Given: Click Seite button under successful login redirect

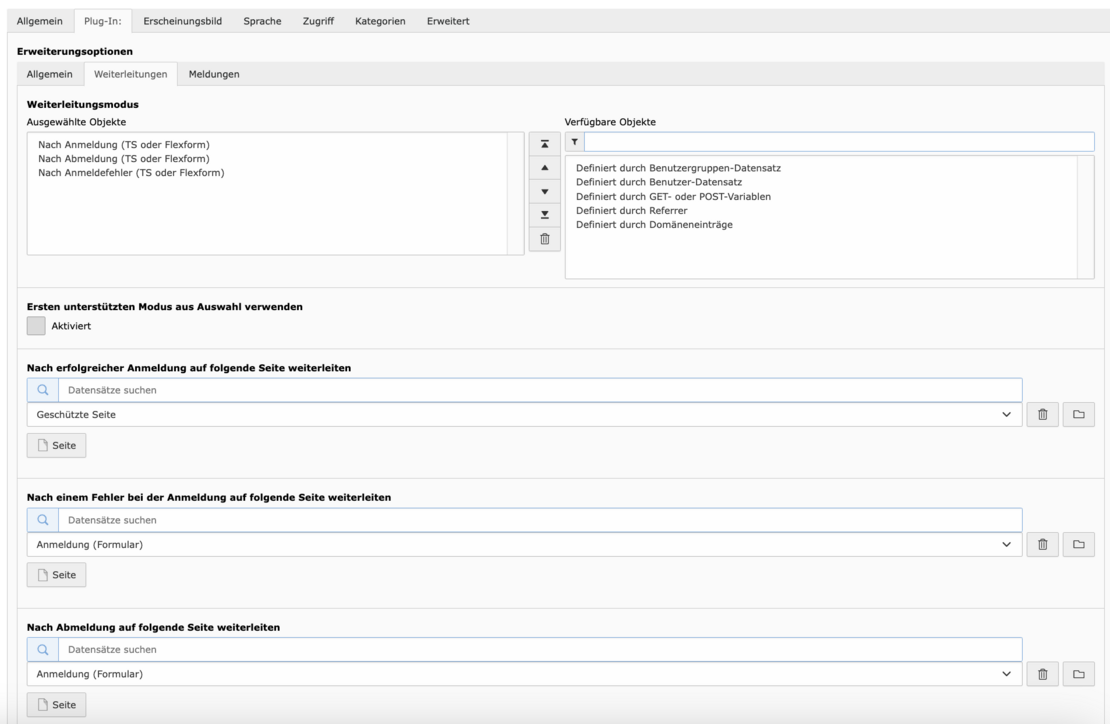Looking at the screenshot, I should (x=57, y=445).
